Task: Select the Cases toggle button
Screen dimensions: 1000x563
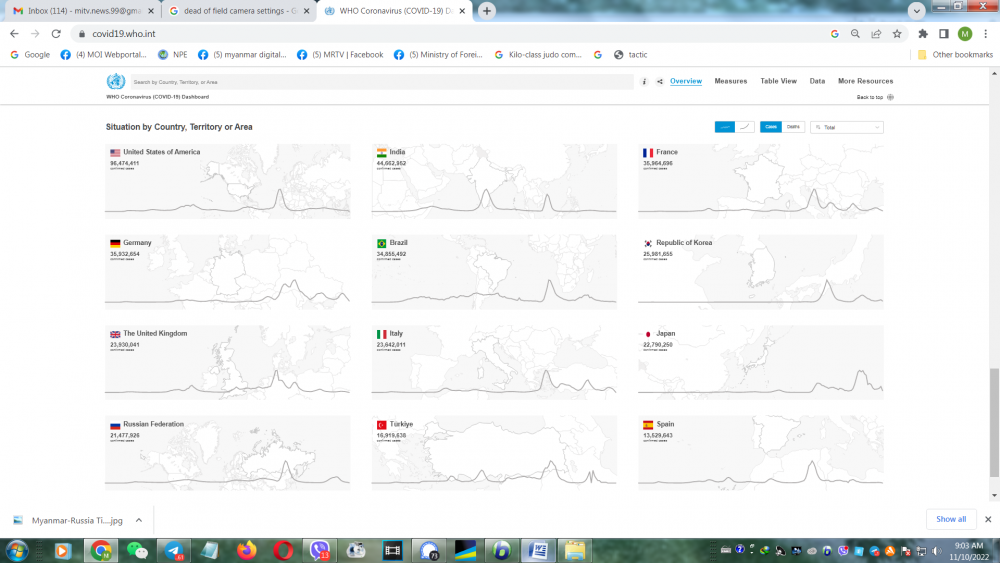Action: [771, 127]
